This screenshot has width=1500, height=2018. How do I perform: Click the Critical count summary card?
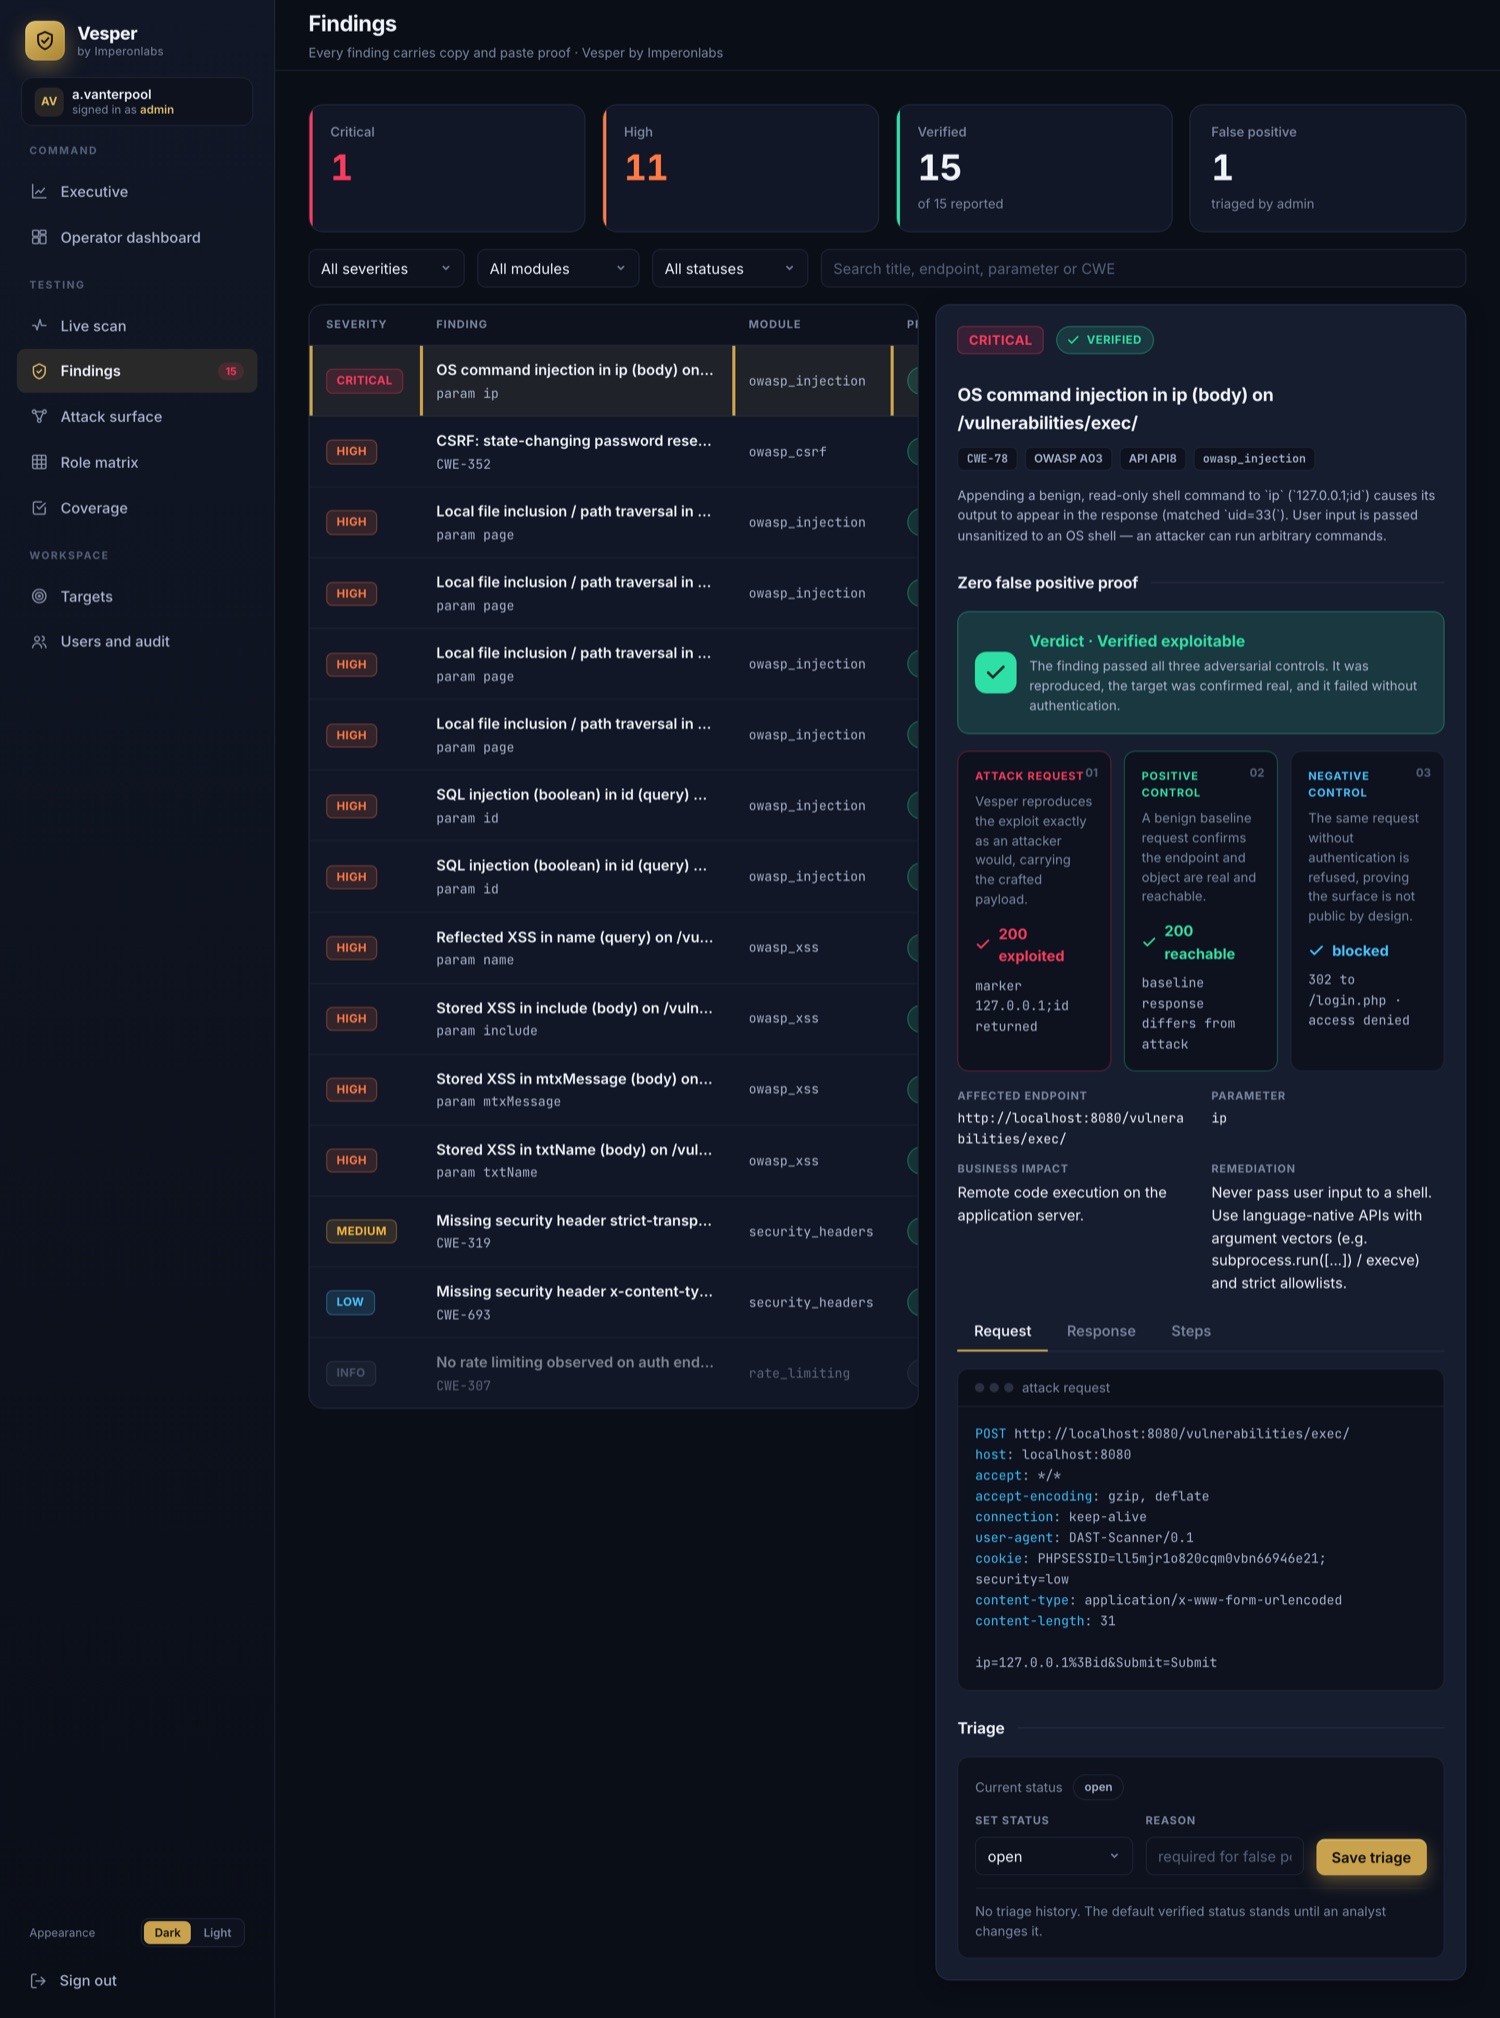[x=447, y=168]
